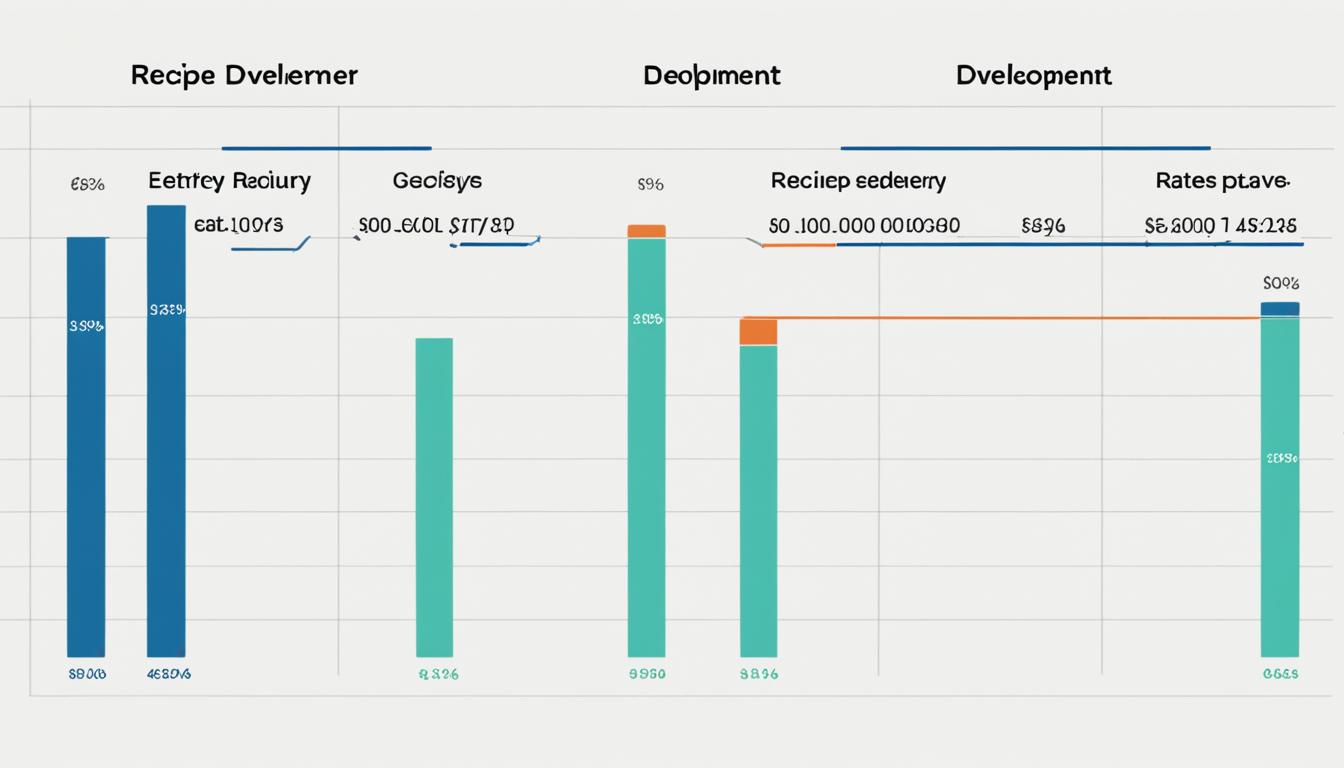Toggle the 68% indicator label
The width and height of the screenshot is (1344, 768).
pyautogui.click(x=87, y=183)
